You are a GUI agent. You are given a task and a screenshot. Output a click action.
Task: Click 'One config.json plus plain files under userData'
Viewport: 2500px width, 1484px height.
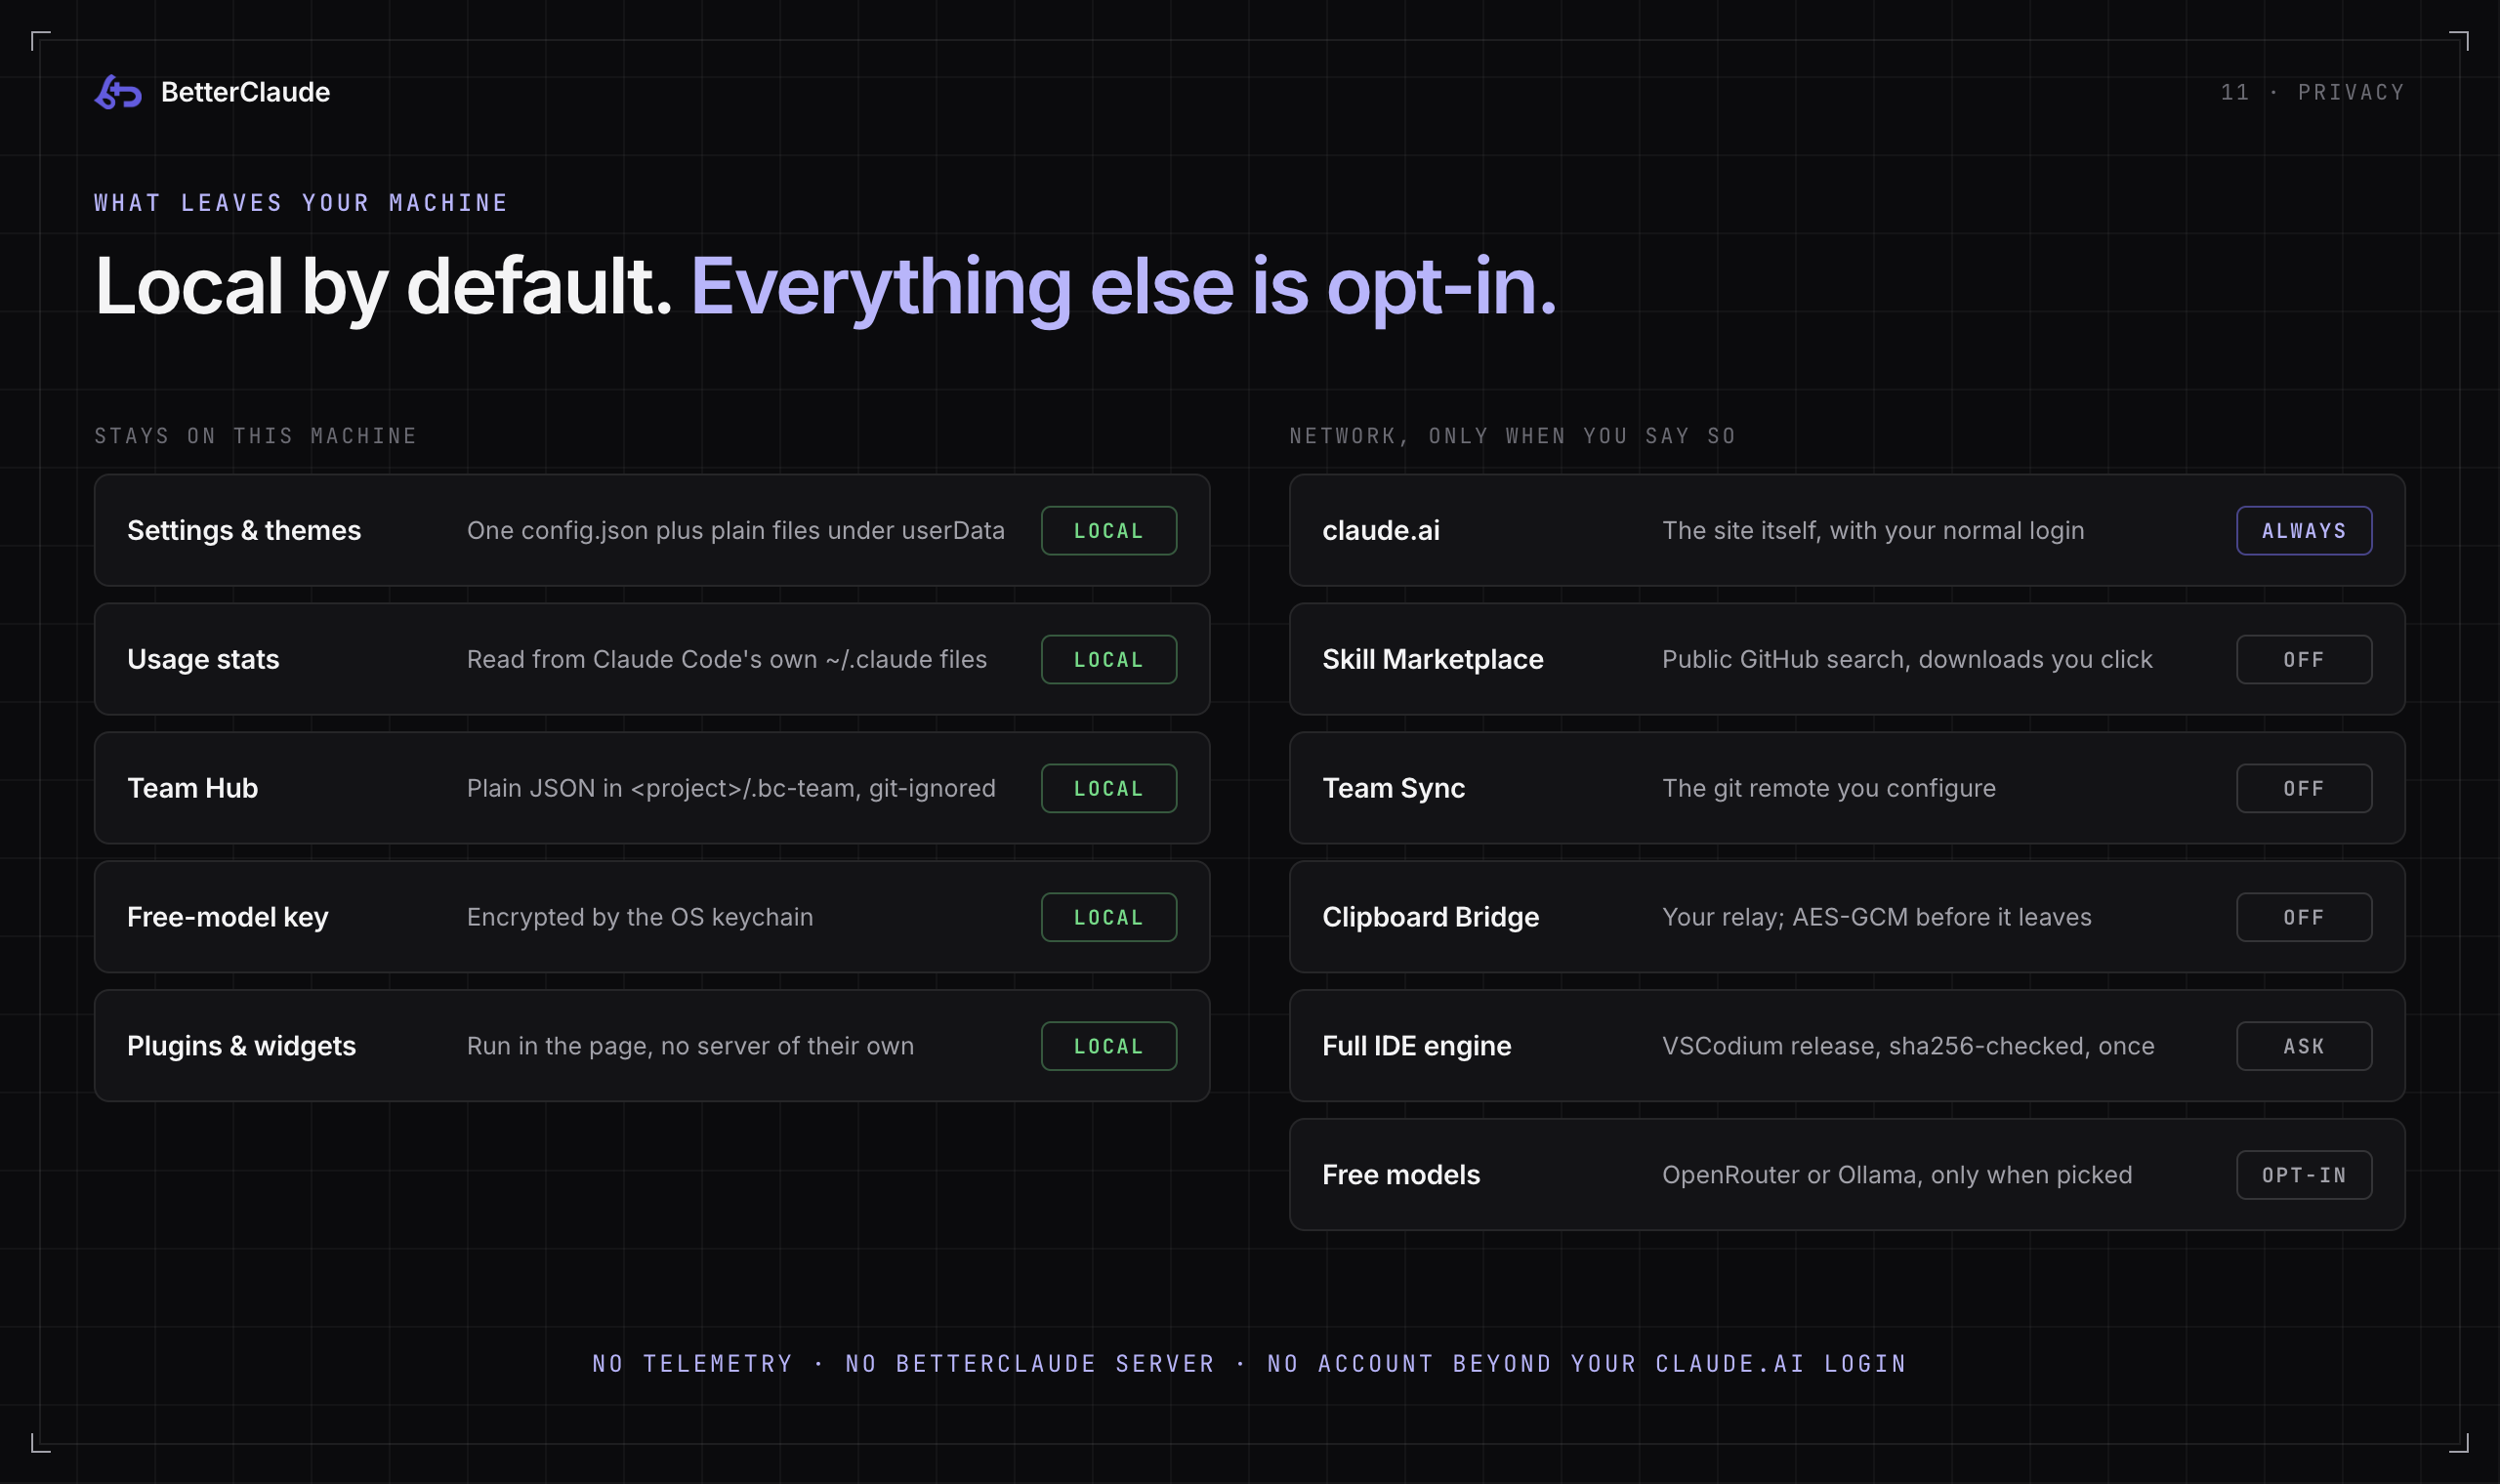pyautogui.click(x=736, y=531)
